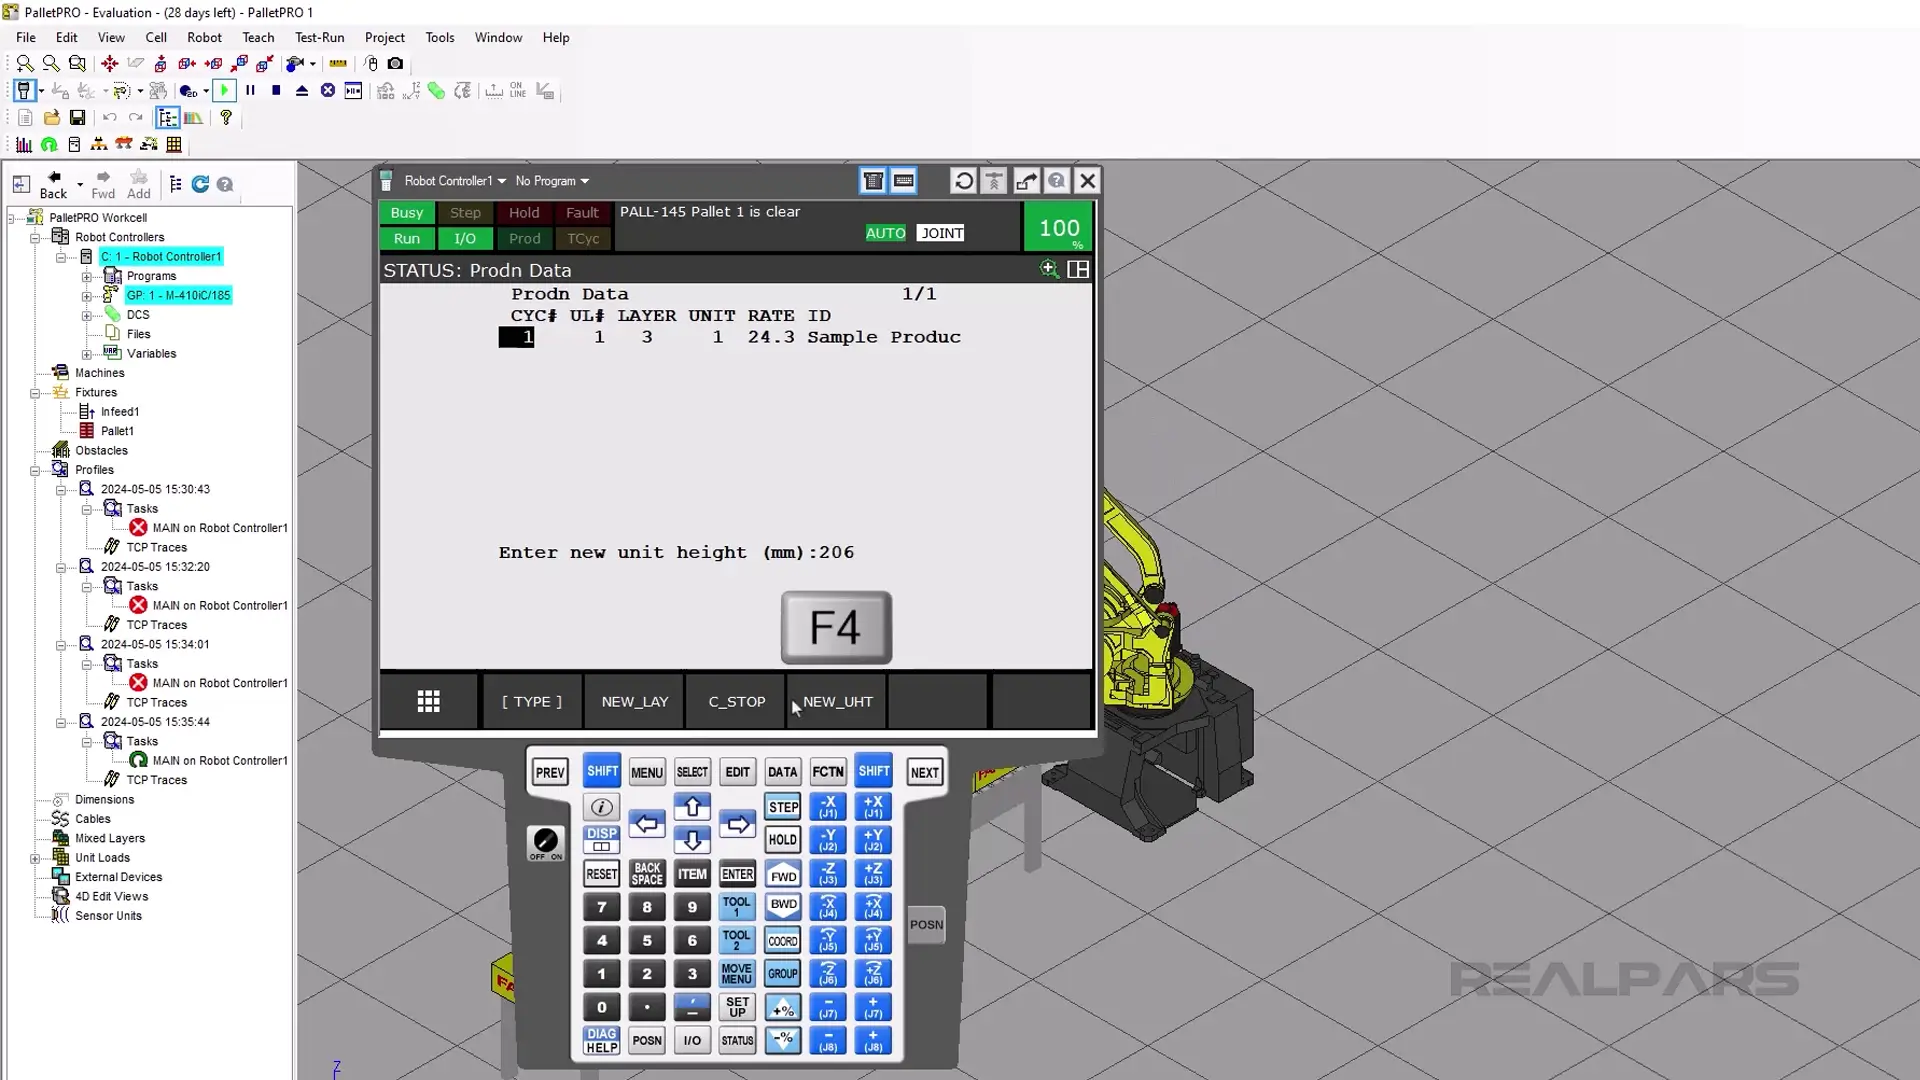The width and height of the screenshot is (1920, 1080).
Task: Click the run panel icon
Action: 353,90
